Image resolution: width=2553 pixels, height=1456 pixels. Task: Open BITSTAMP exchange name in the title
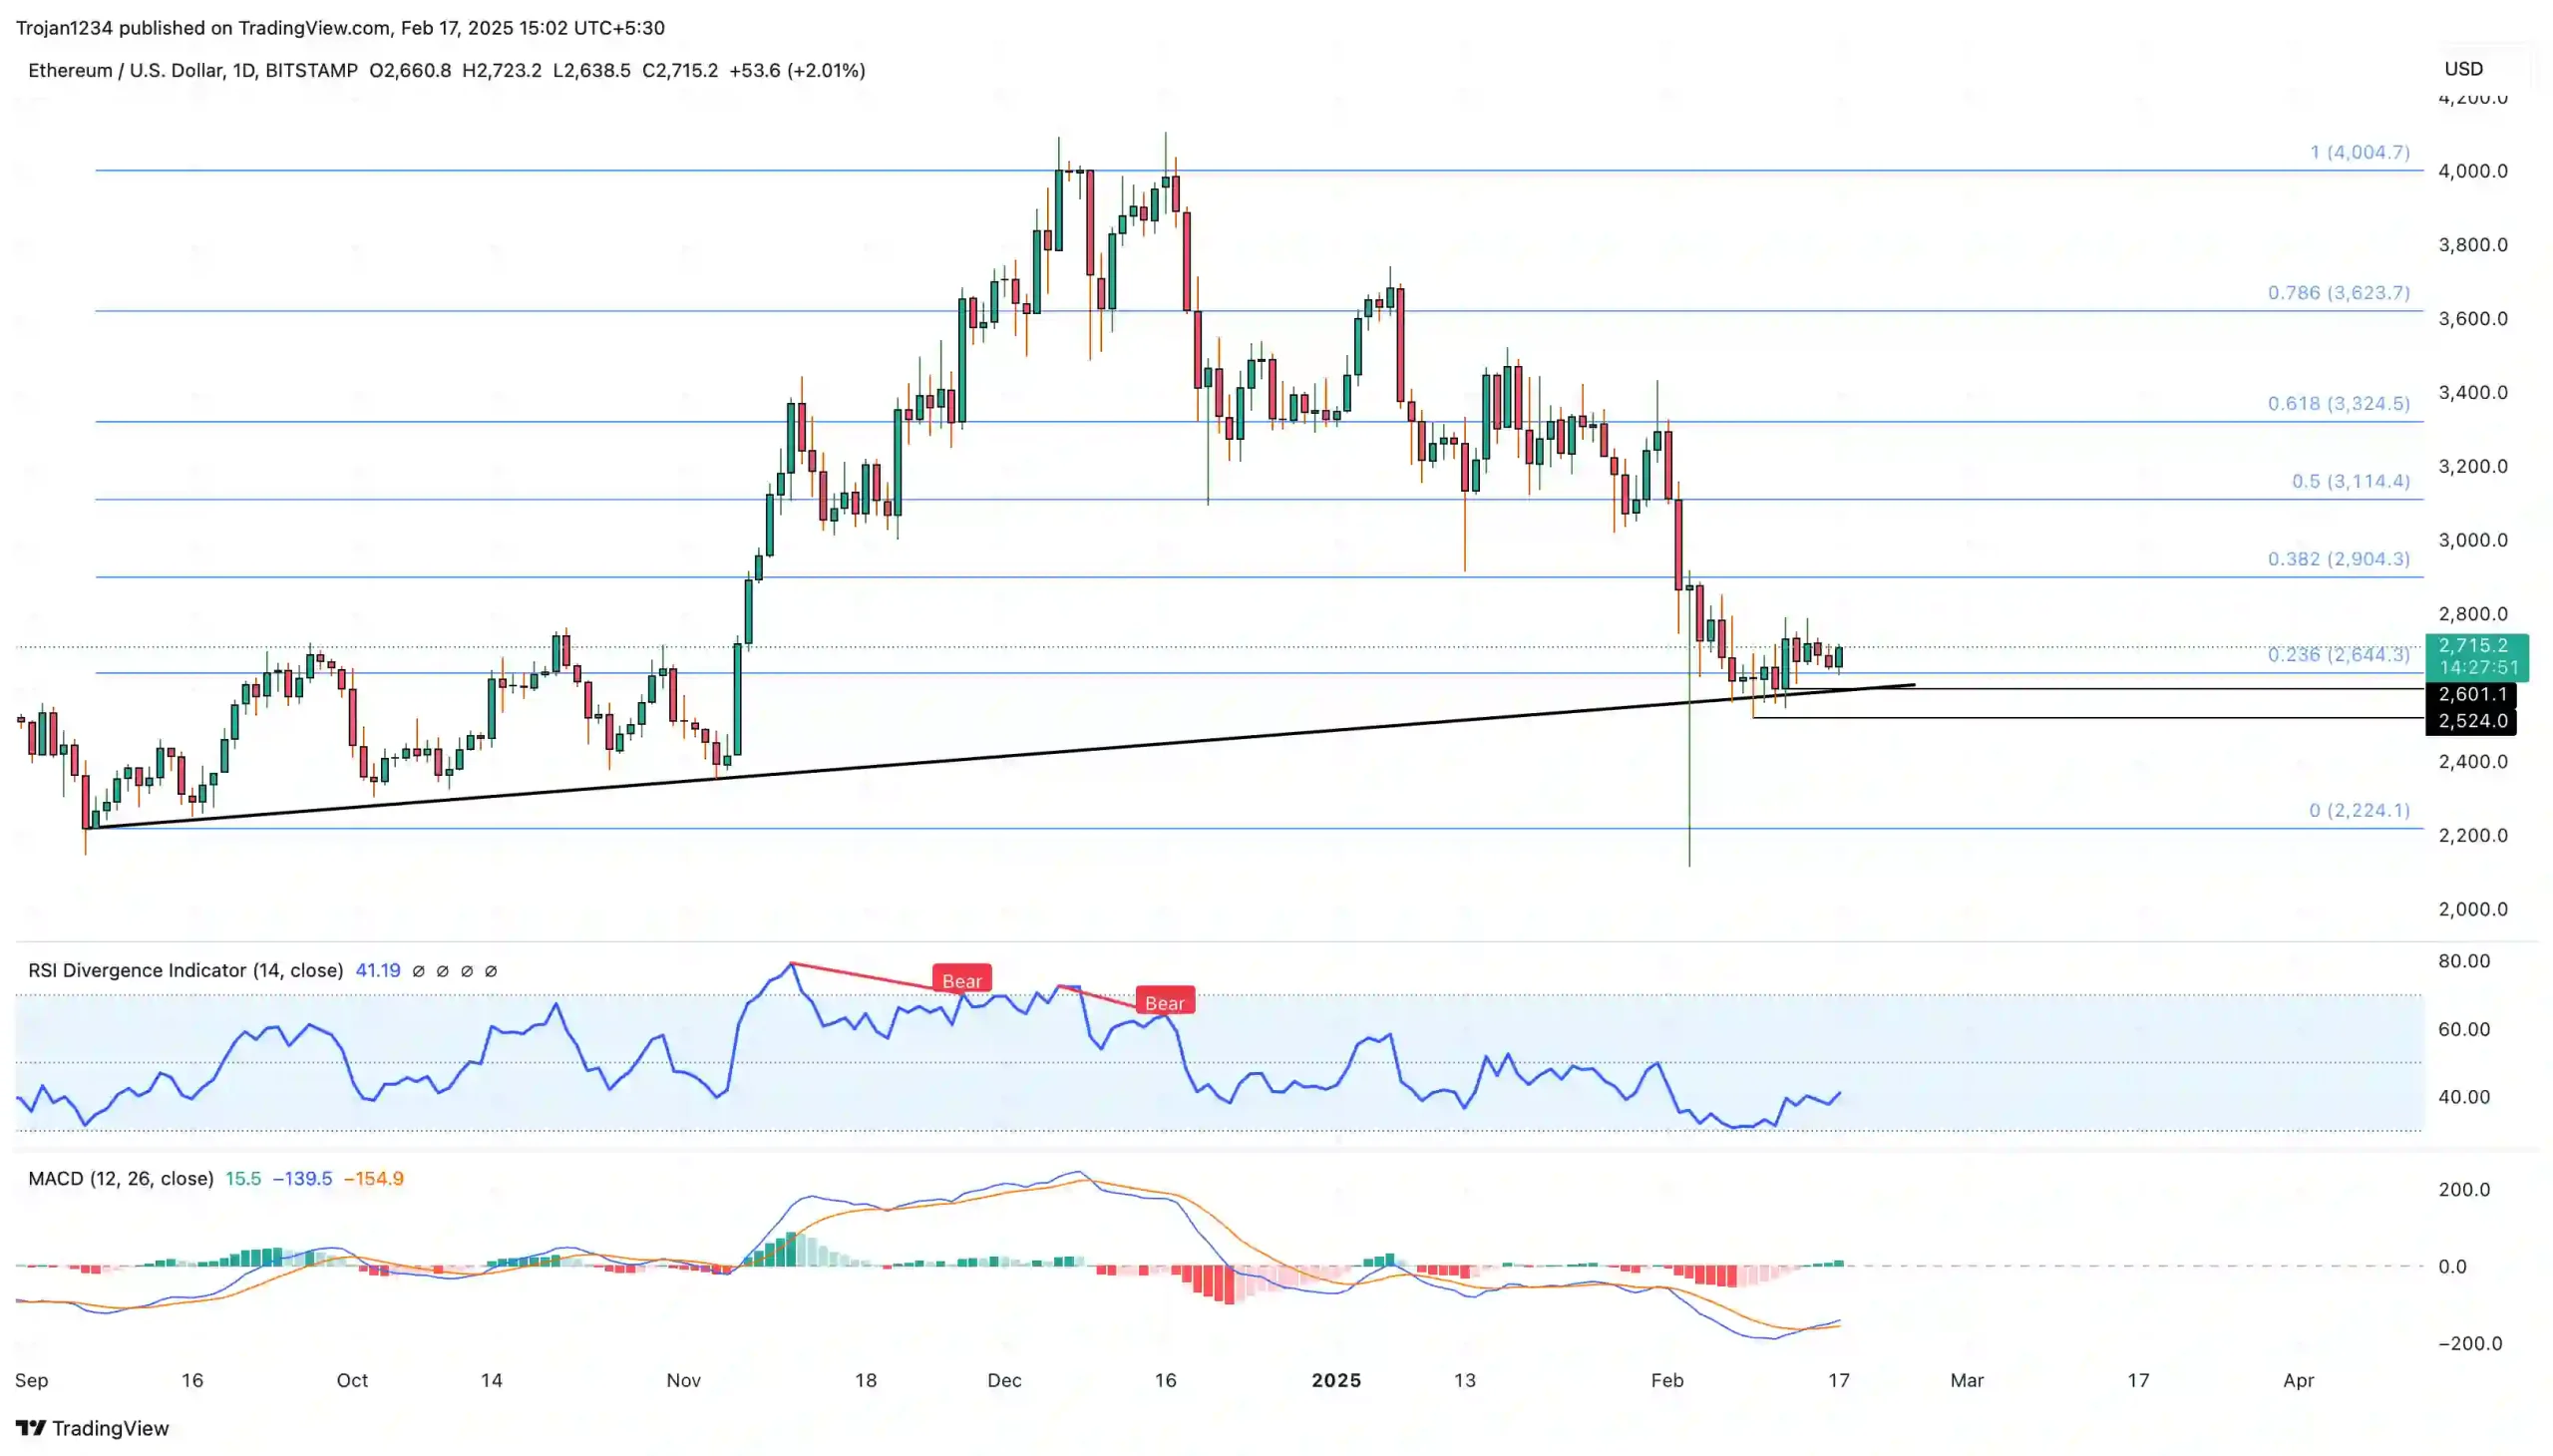click(x=310, y=70)
